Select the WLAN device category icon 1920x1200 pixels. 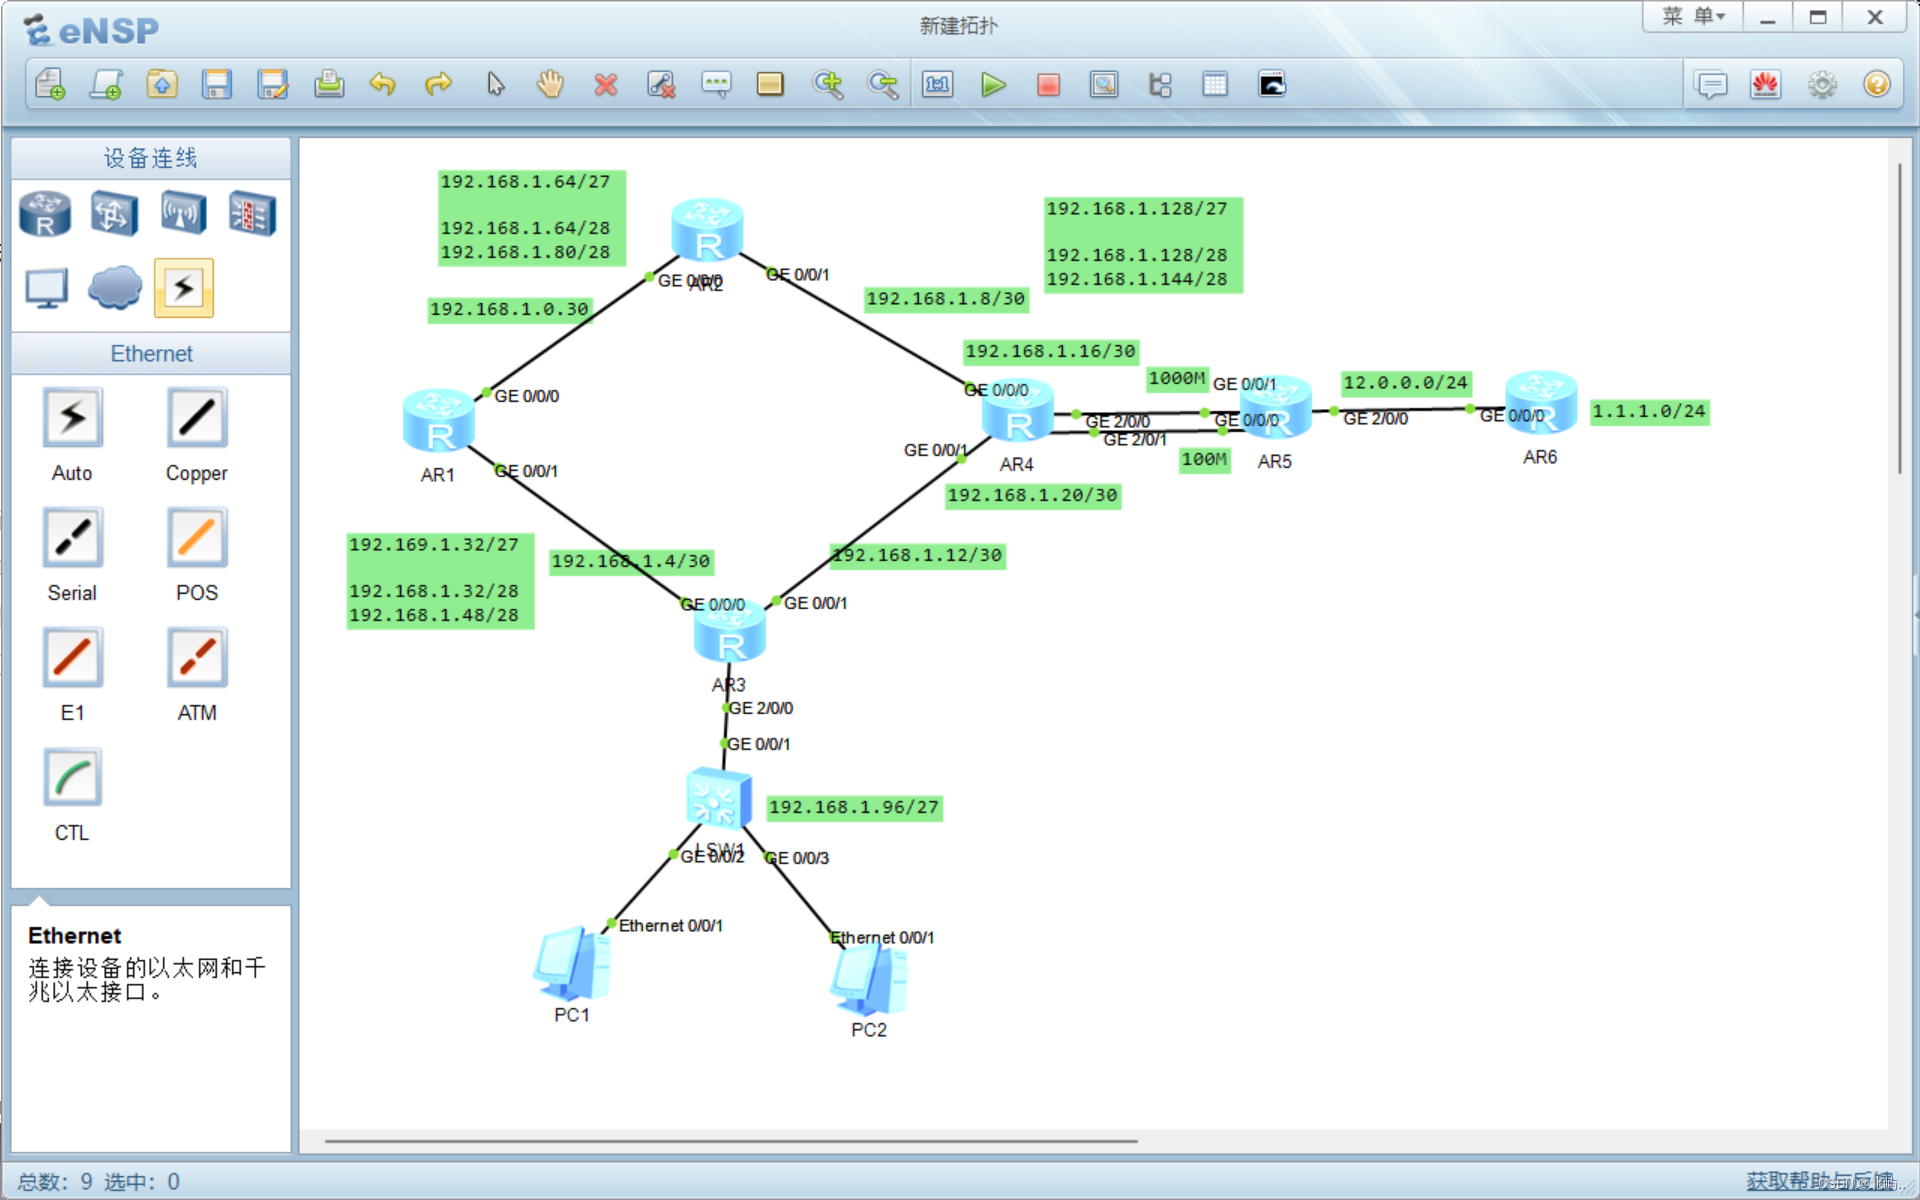(183, 213)
